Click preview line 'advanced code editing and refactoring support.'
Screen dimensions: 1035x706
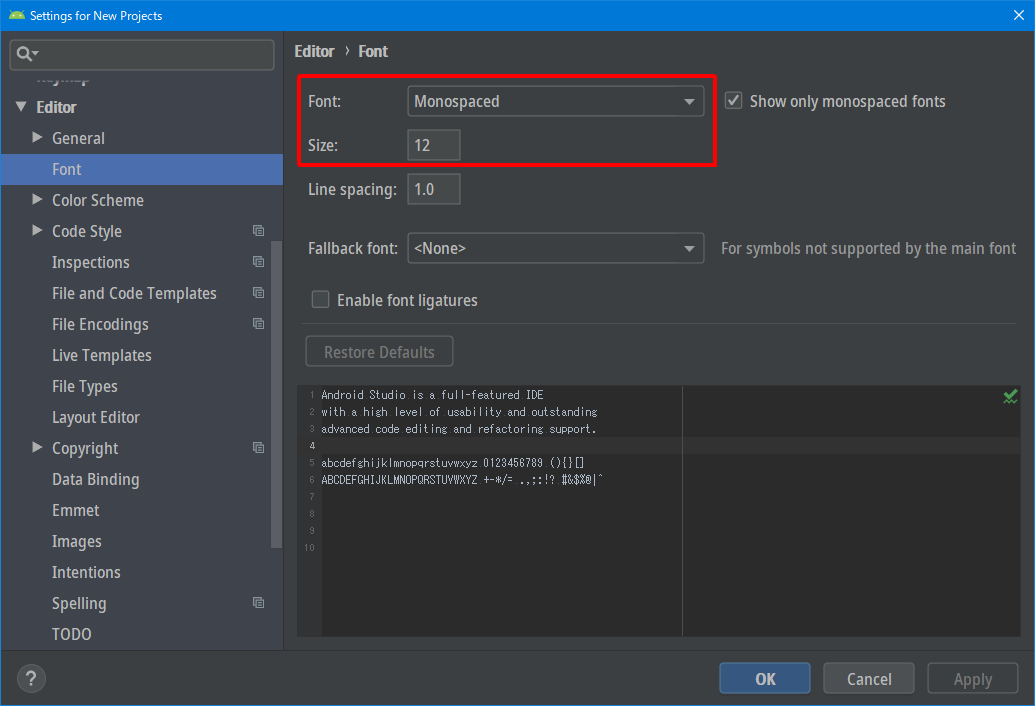click(458, 429)
